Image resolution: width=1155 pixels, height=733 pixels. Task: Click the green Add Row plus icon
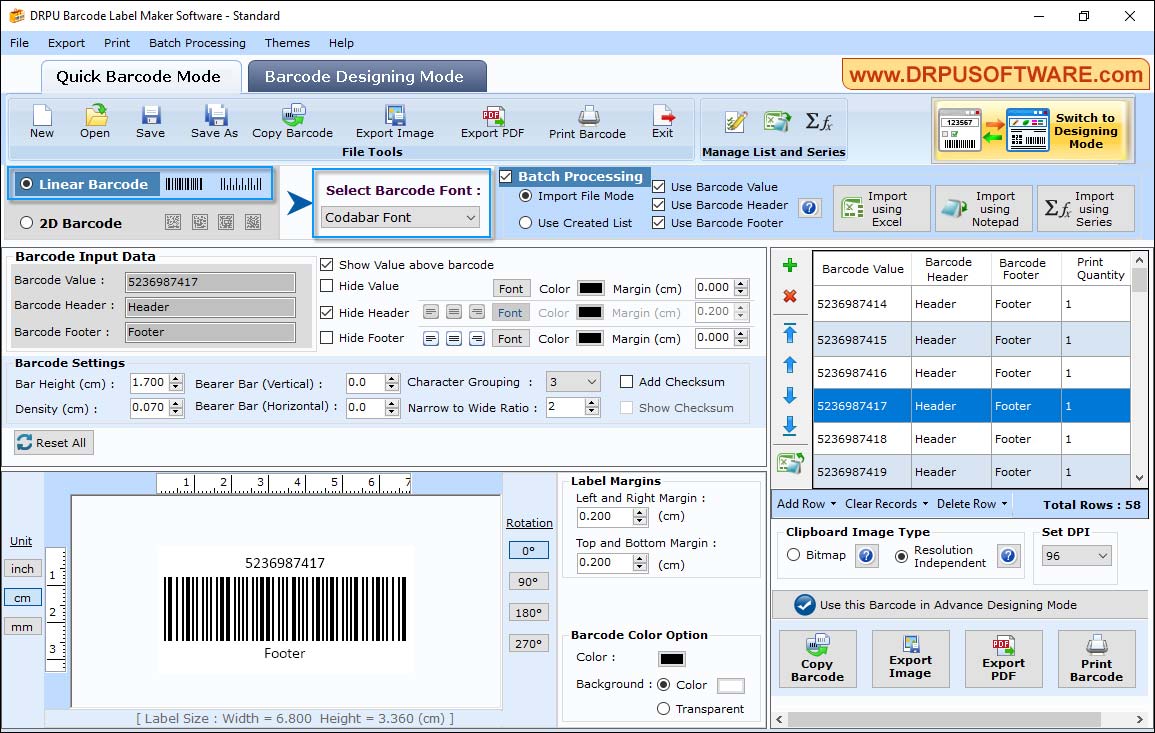[x=790, y=265]
